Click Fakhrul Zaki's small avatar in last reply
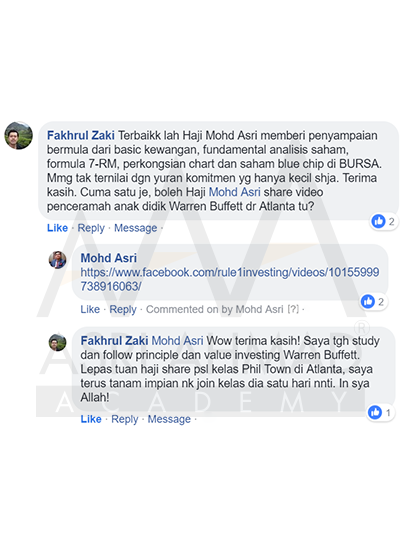The image size is (402, 552). click(57, 343)
